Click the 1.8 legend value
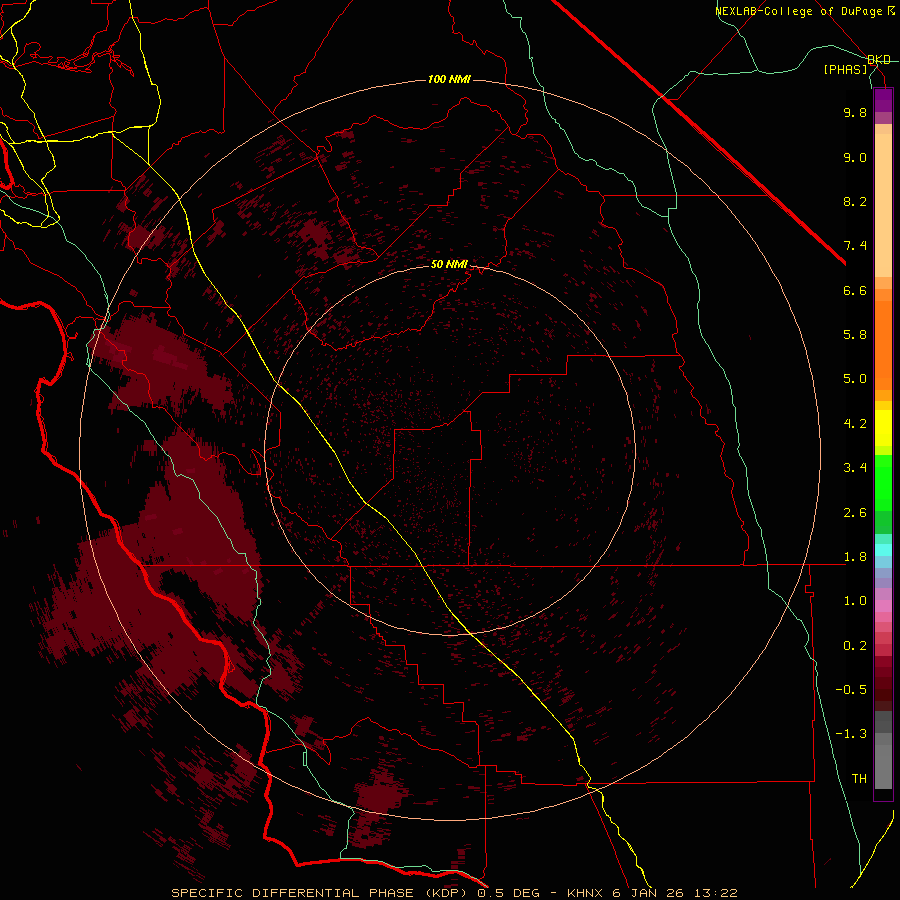The image size is (900, 900). click(x=855, y=557)
